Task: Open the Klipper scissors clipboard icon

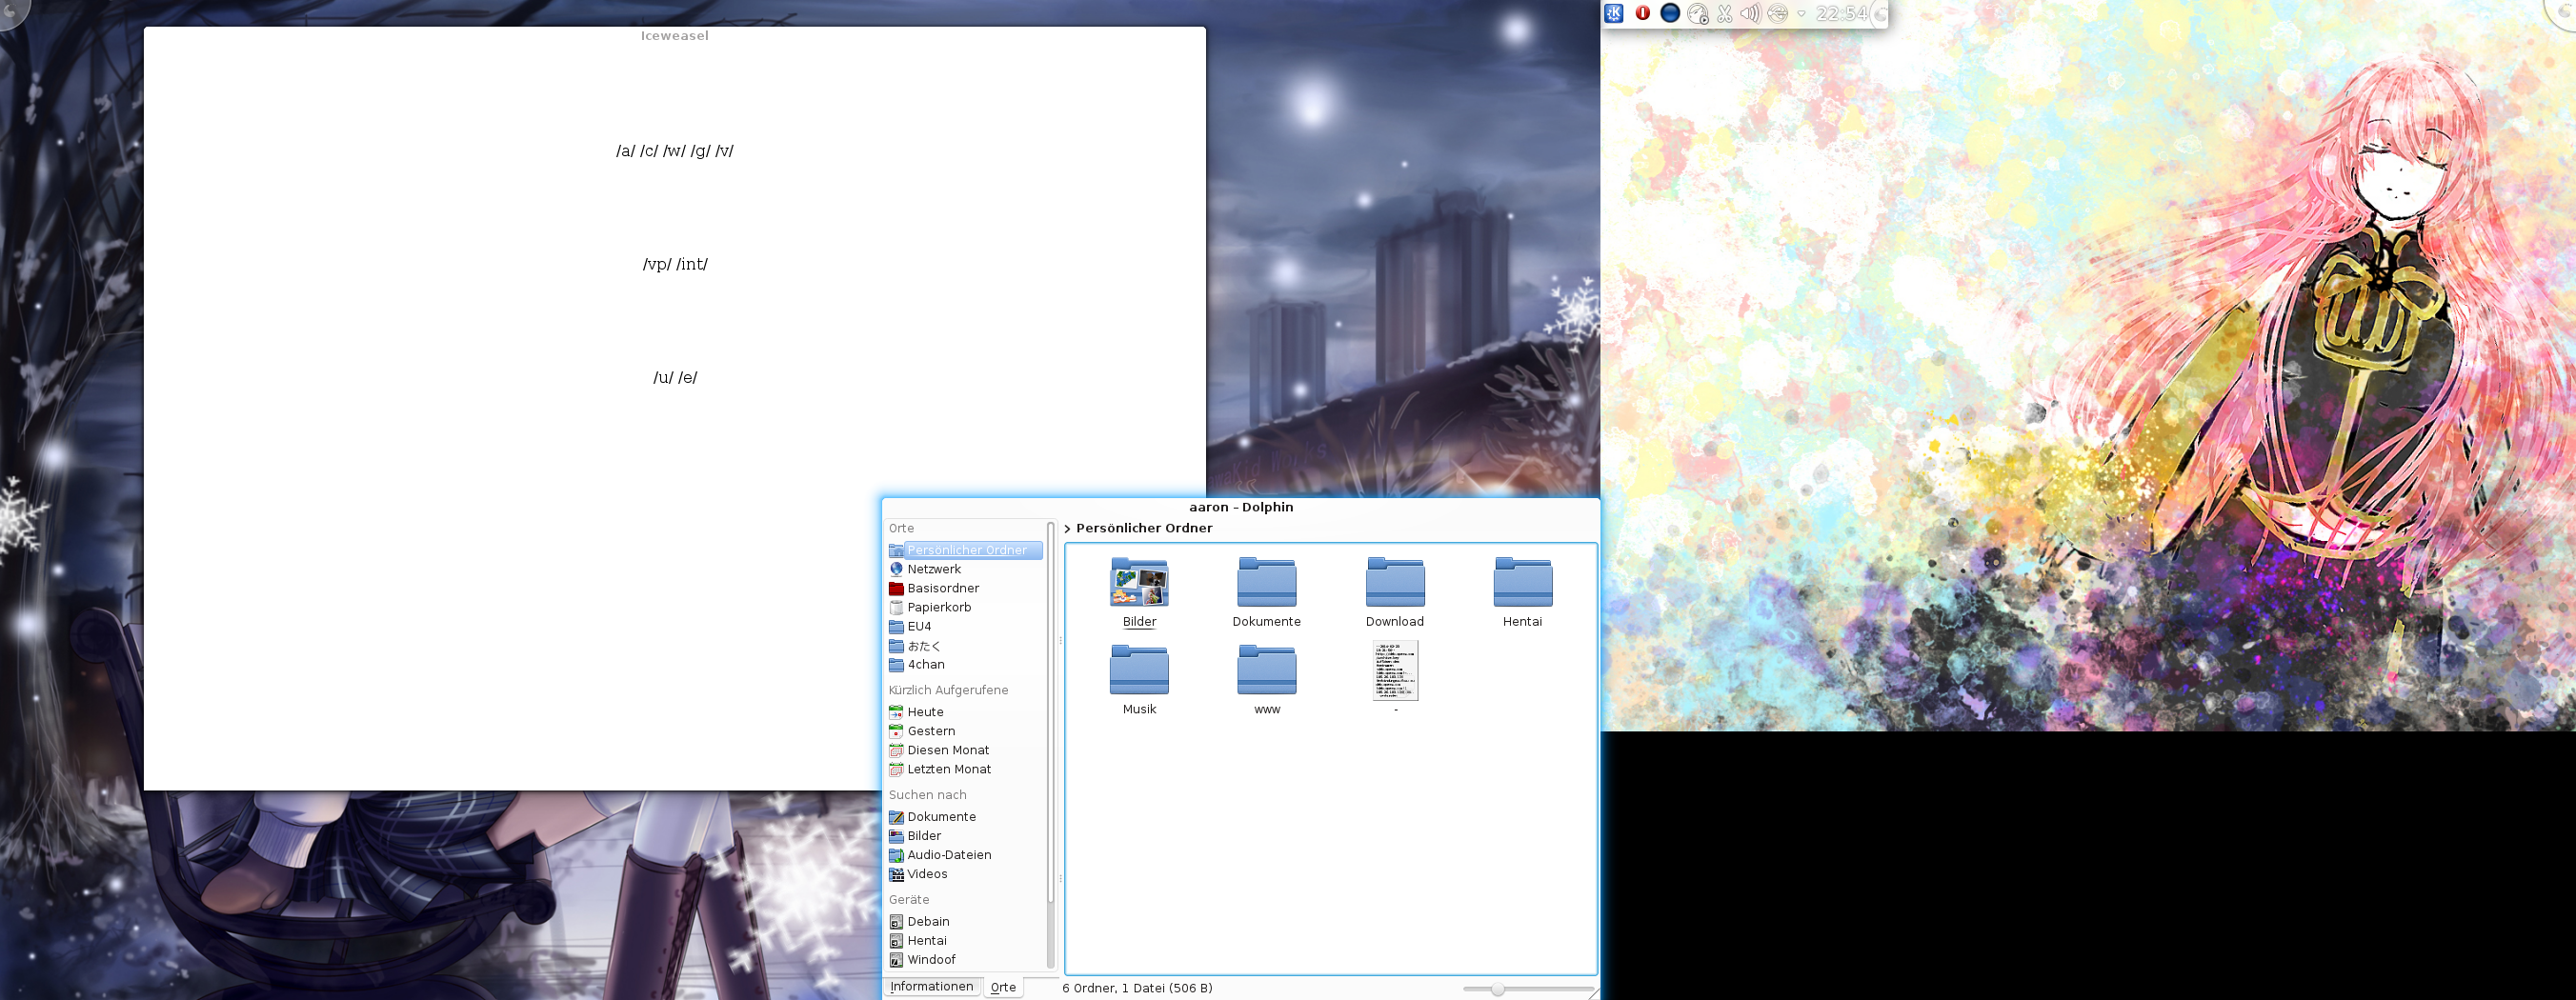Action: pyautogui.click(x=1724, y=13)
